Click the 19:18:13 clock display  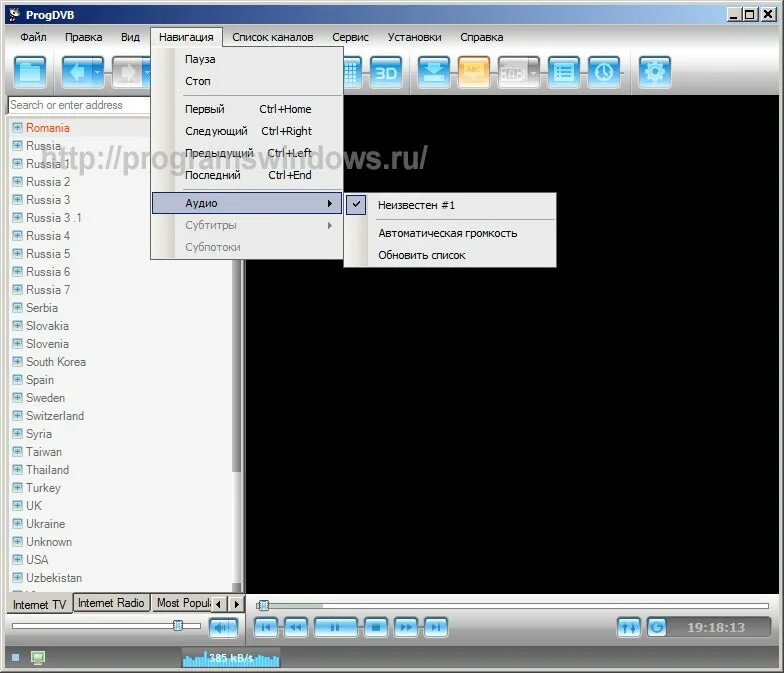tap(716, 627)
